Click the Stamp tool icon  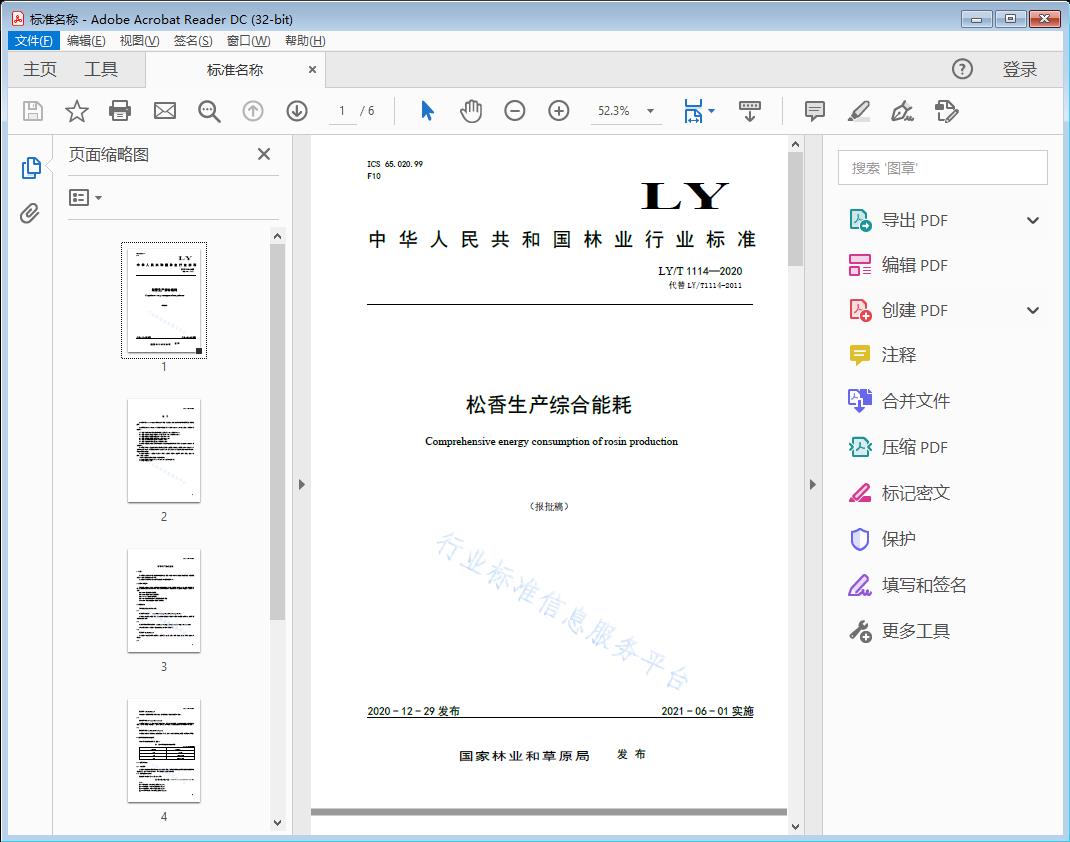pos(947,111)
